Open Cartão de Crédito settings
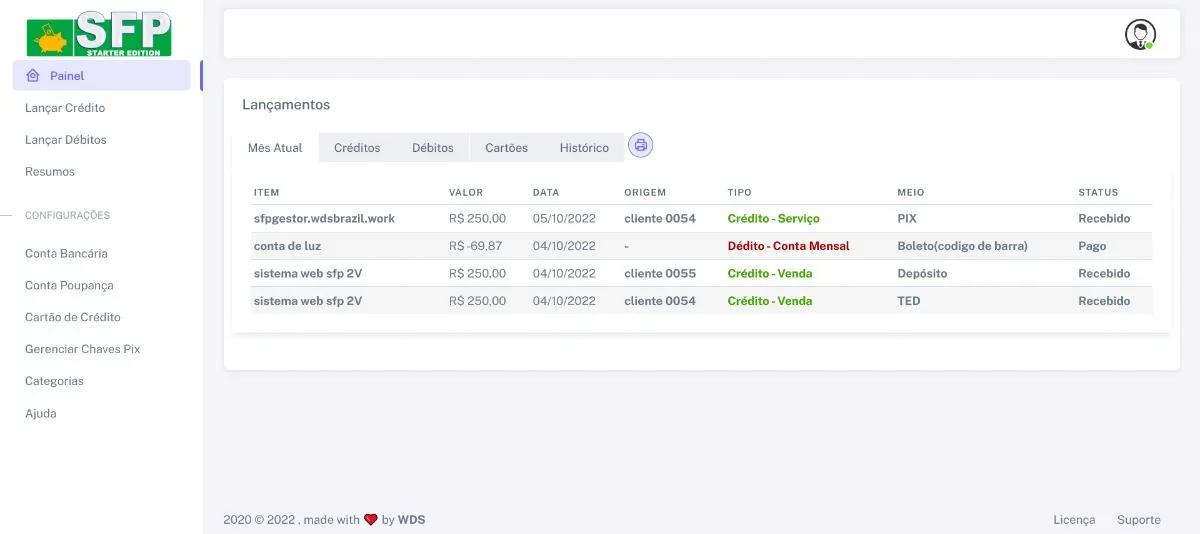Image resolution: width=1200 pixels, height=534 pixels. [73, 318]
